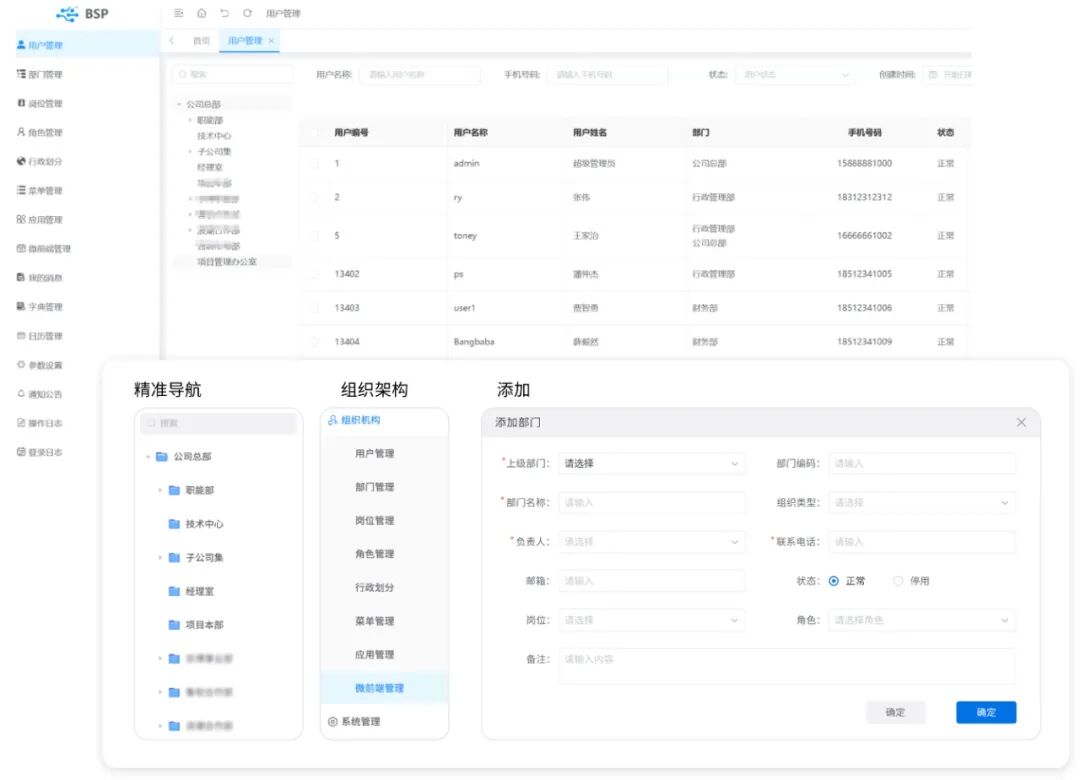The width and height of the screenshot is (1080, 780).
Task: Open the 组织类型 dropdown in the dialog
Action: (920, 503)
